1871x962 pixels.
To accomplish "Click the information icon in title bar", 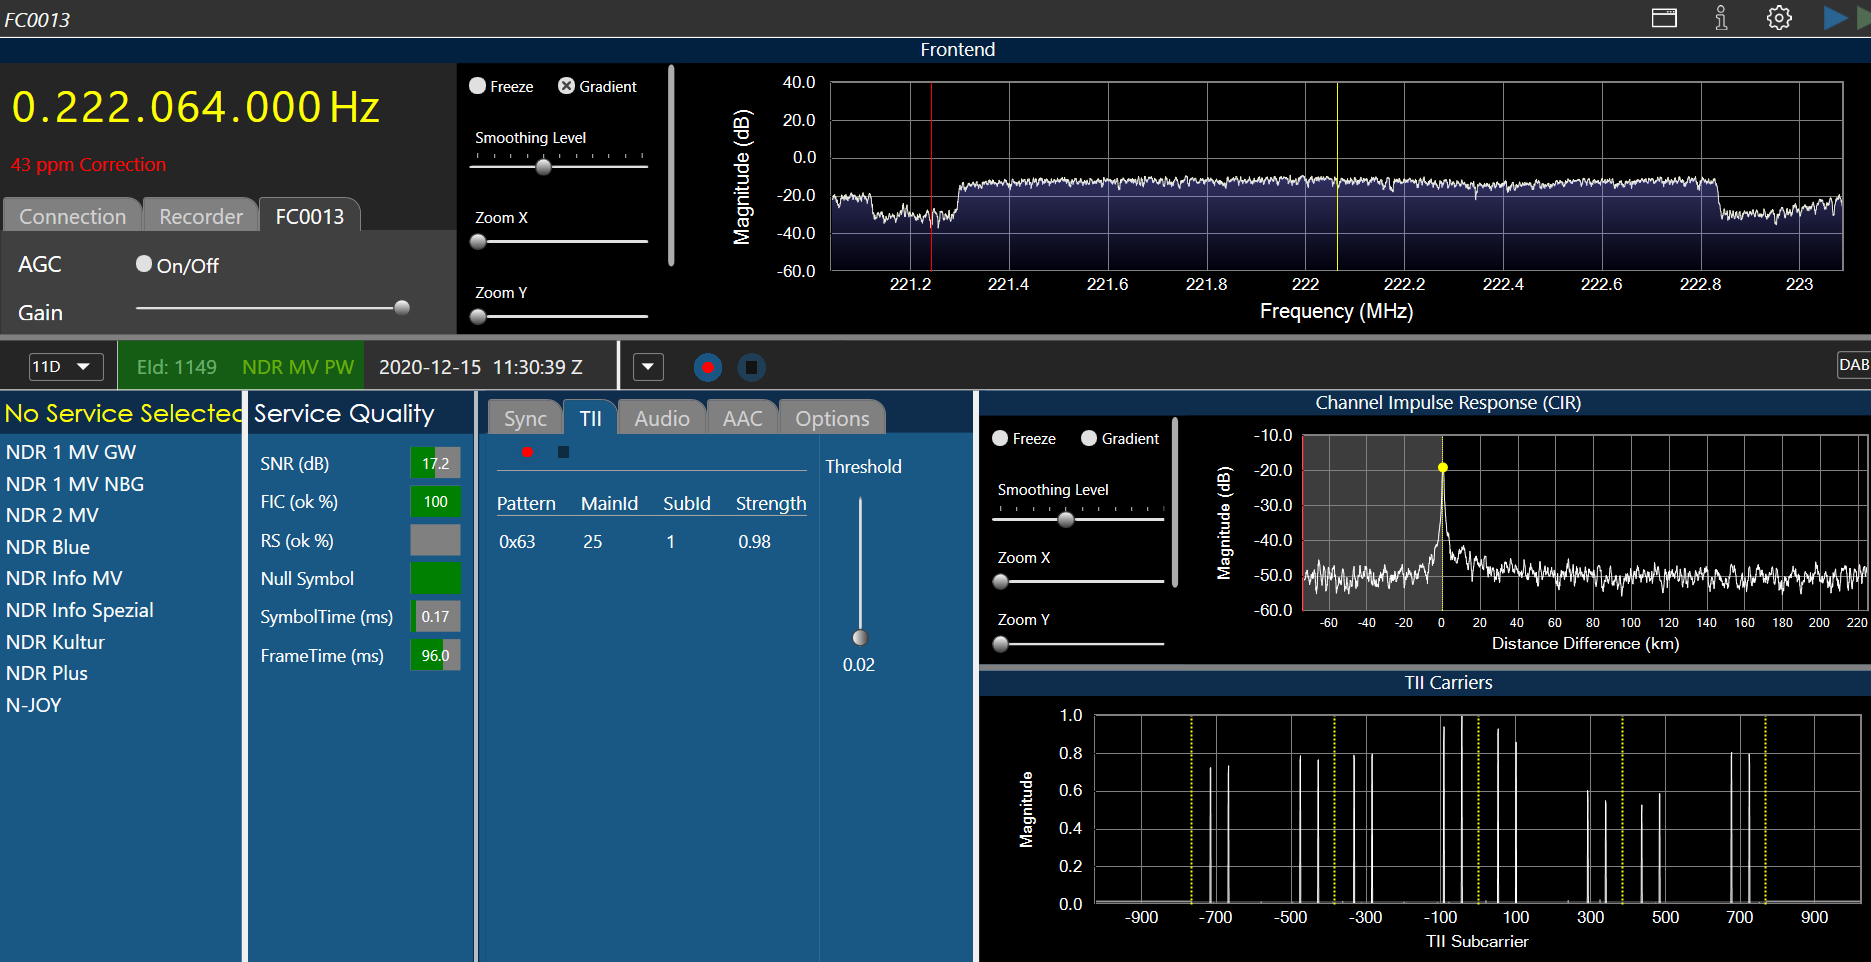I will [x=1721, y=18].
